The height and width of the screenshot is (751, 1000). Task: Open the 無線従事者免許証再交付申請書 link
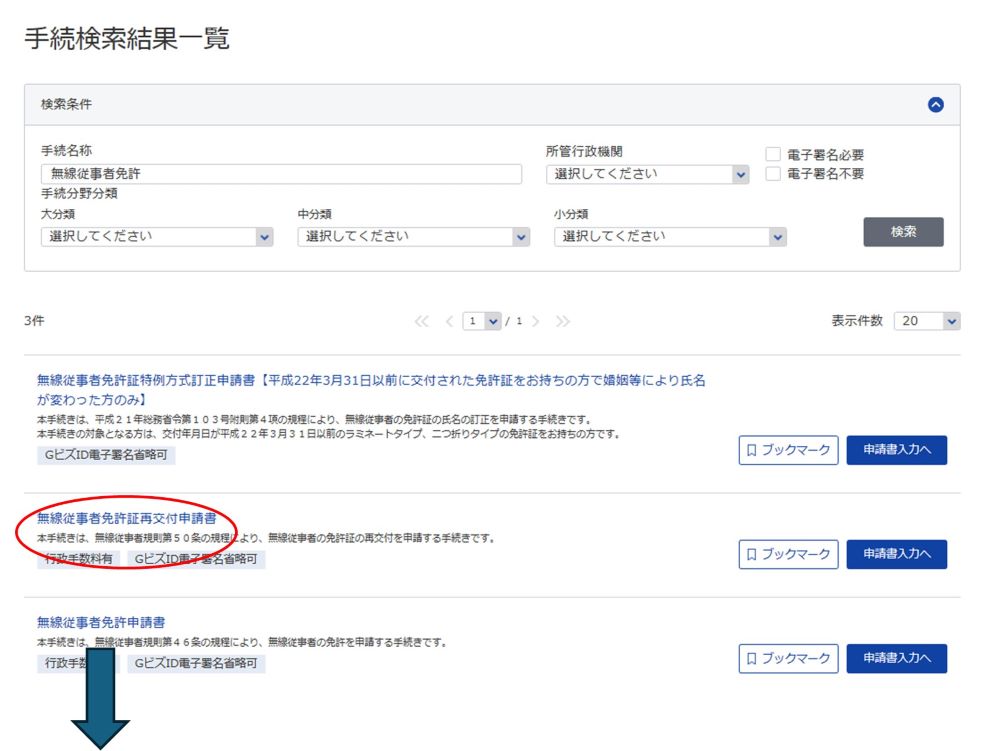click(126, 518)
